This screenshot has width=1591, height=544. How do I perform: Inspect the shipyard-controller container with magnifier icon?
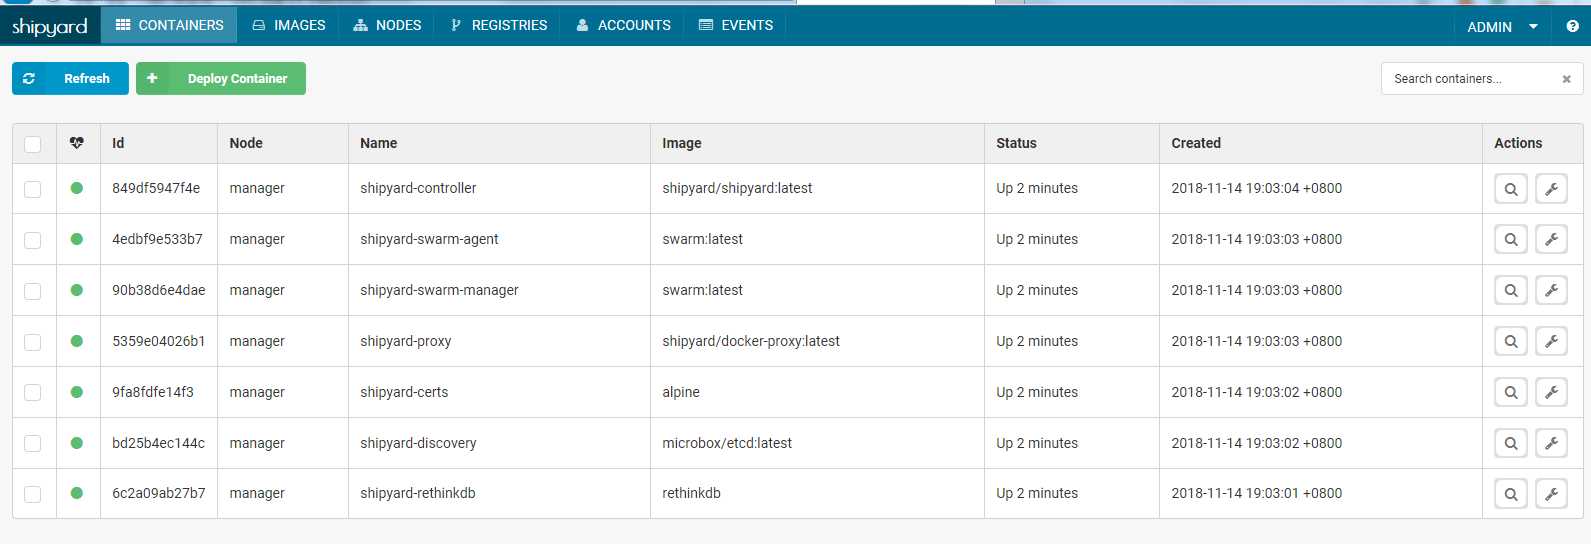pyautogui.click(x=1511, y=189)
